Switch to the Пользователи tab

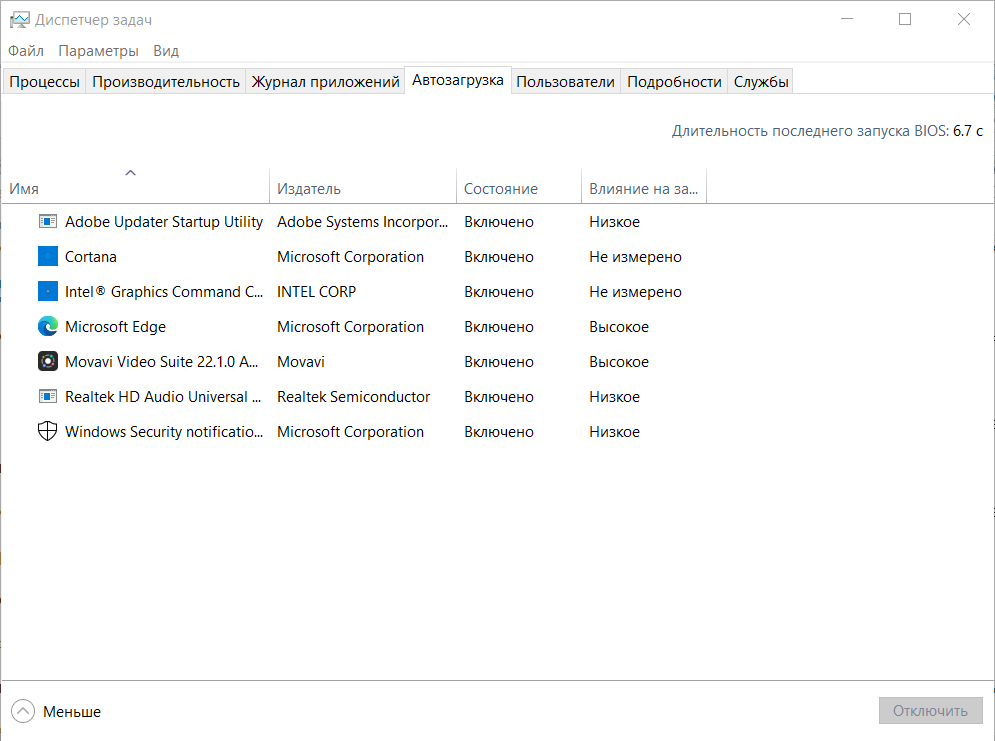(x=565, y=82)
